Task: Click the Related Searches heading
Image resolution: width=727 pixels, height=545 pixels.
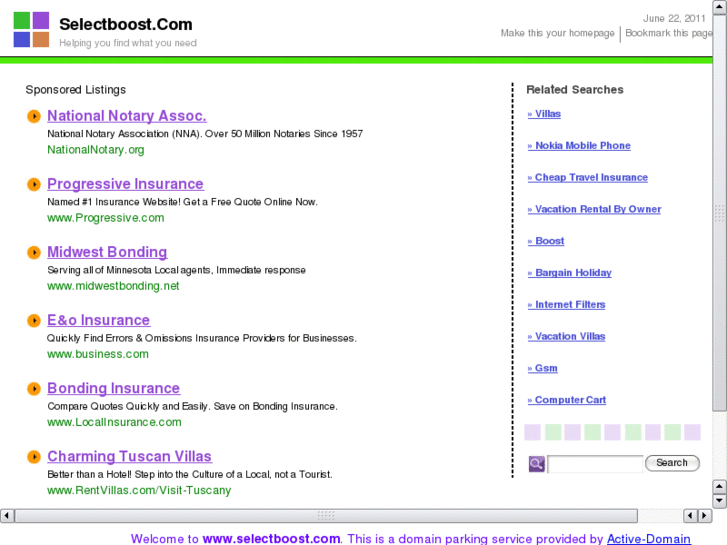Action: pyautogui.click(x=575, y=90)
